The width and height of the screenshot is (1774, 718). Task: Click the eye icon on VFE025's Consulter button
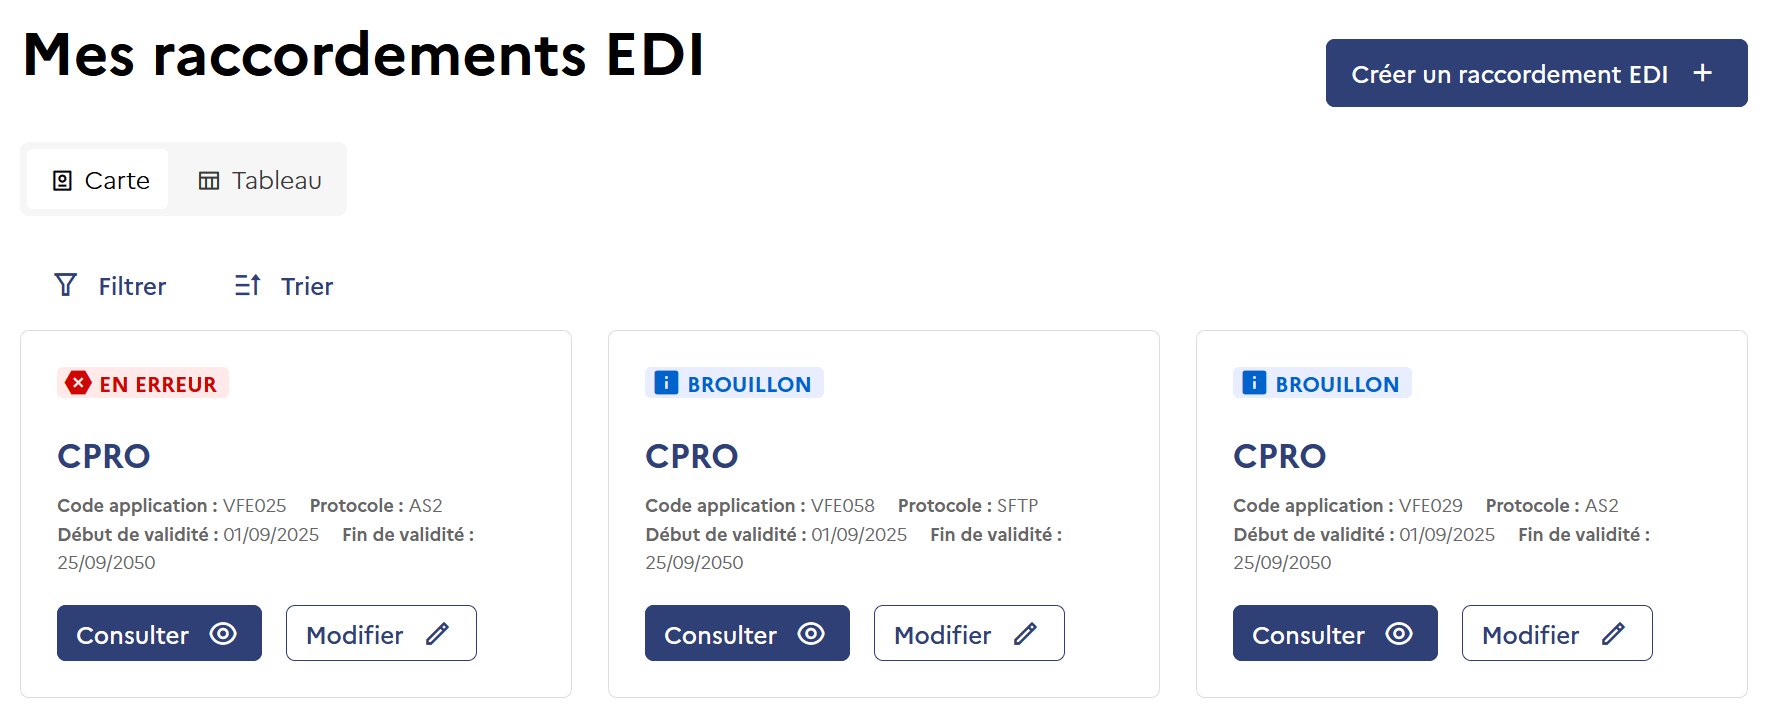(x=222, y=633)
